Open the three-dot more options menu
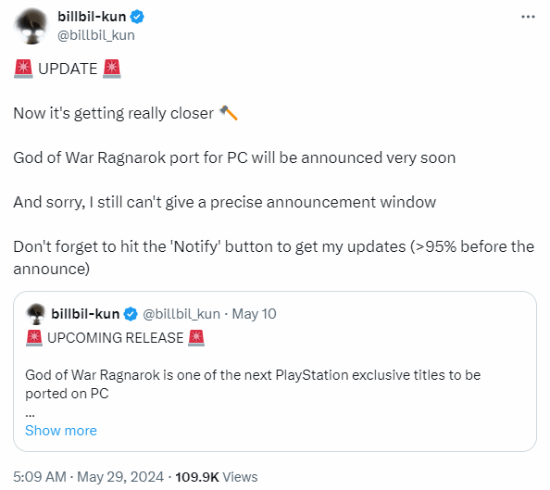 pyautogui.click(x=528, y=17)
